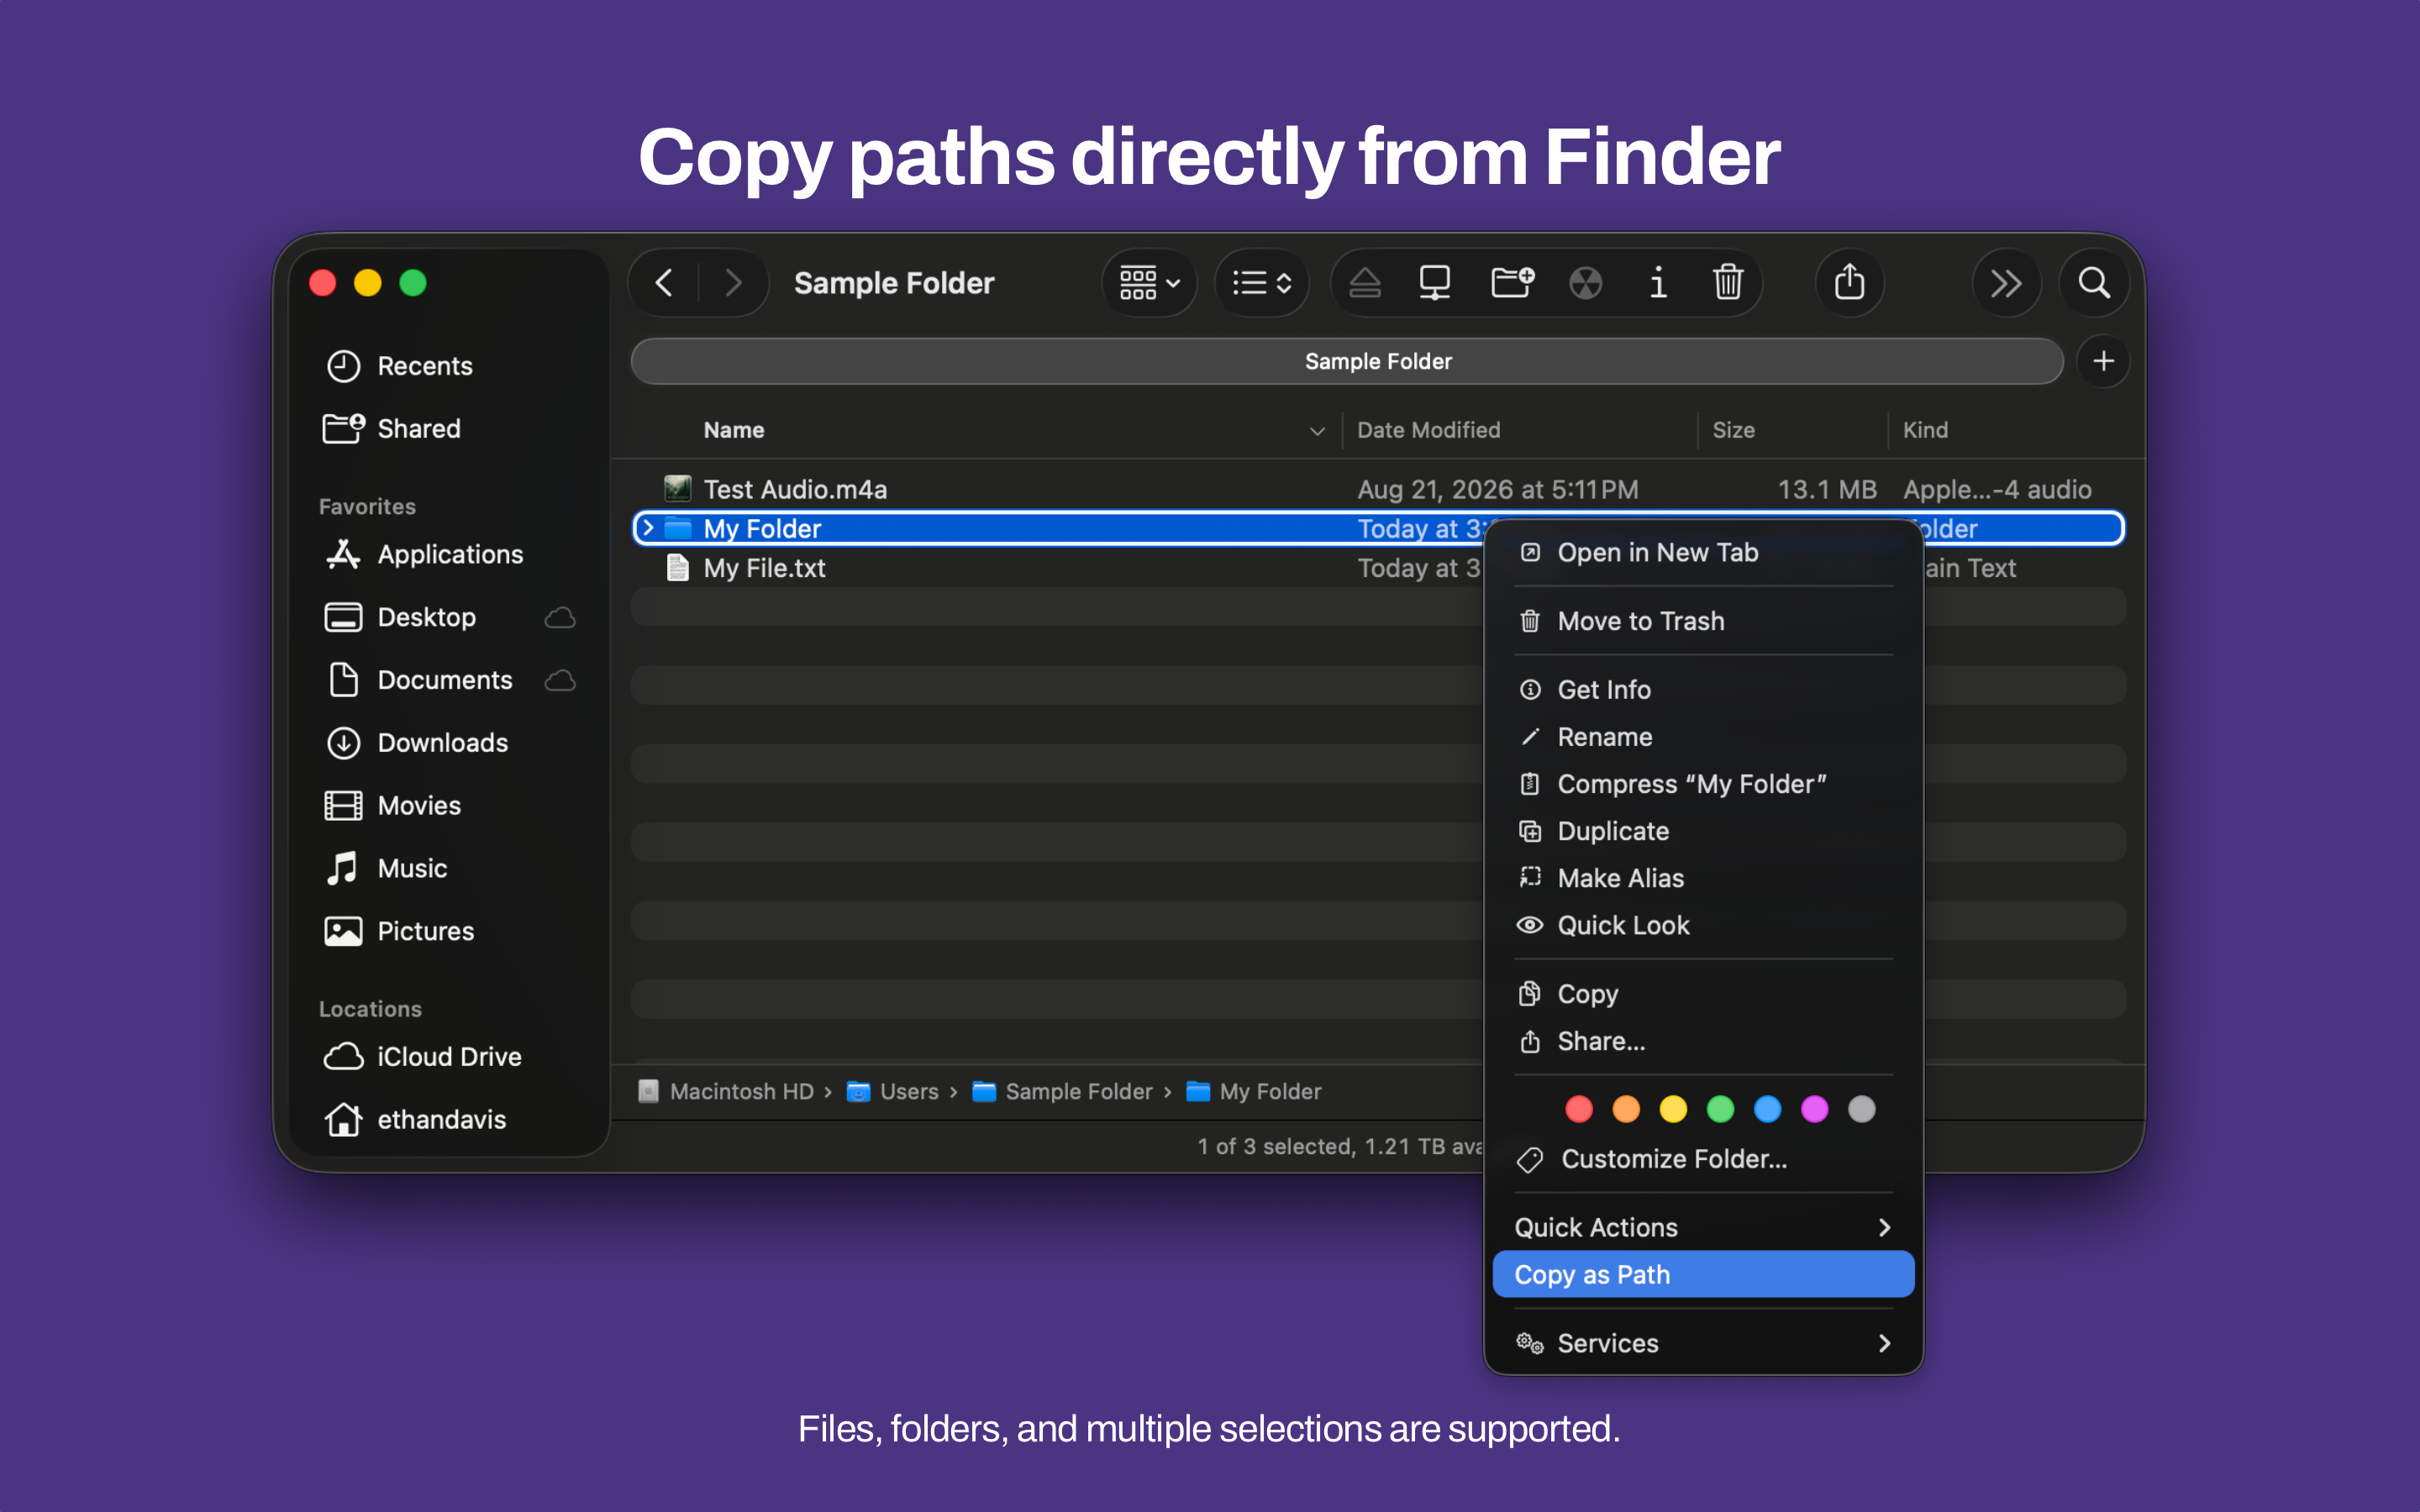Viewport: 2420px width, 1512px height.
Task: Sort by the Size column header
Action: point(1733,430)
